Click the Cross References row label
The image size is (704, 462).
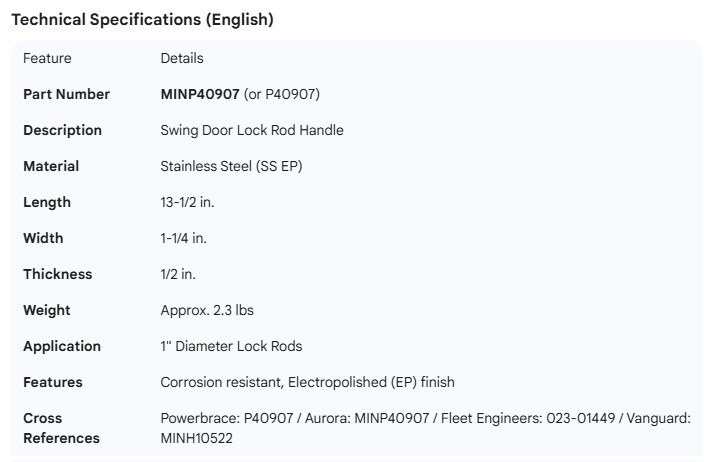click(x=61, y=428)
